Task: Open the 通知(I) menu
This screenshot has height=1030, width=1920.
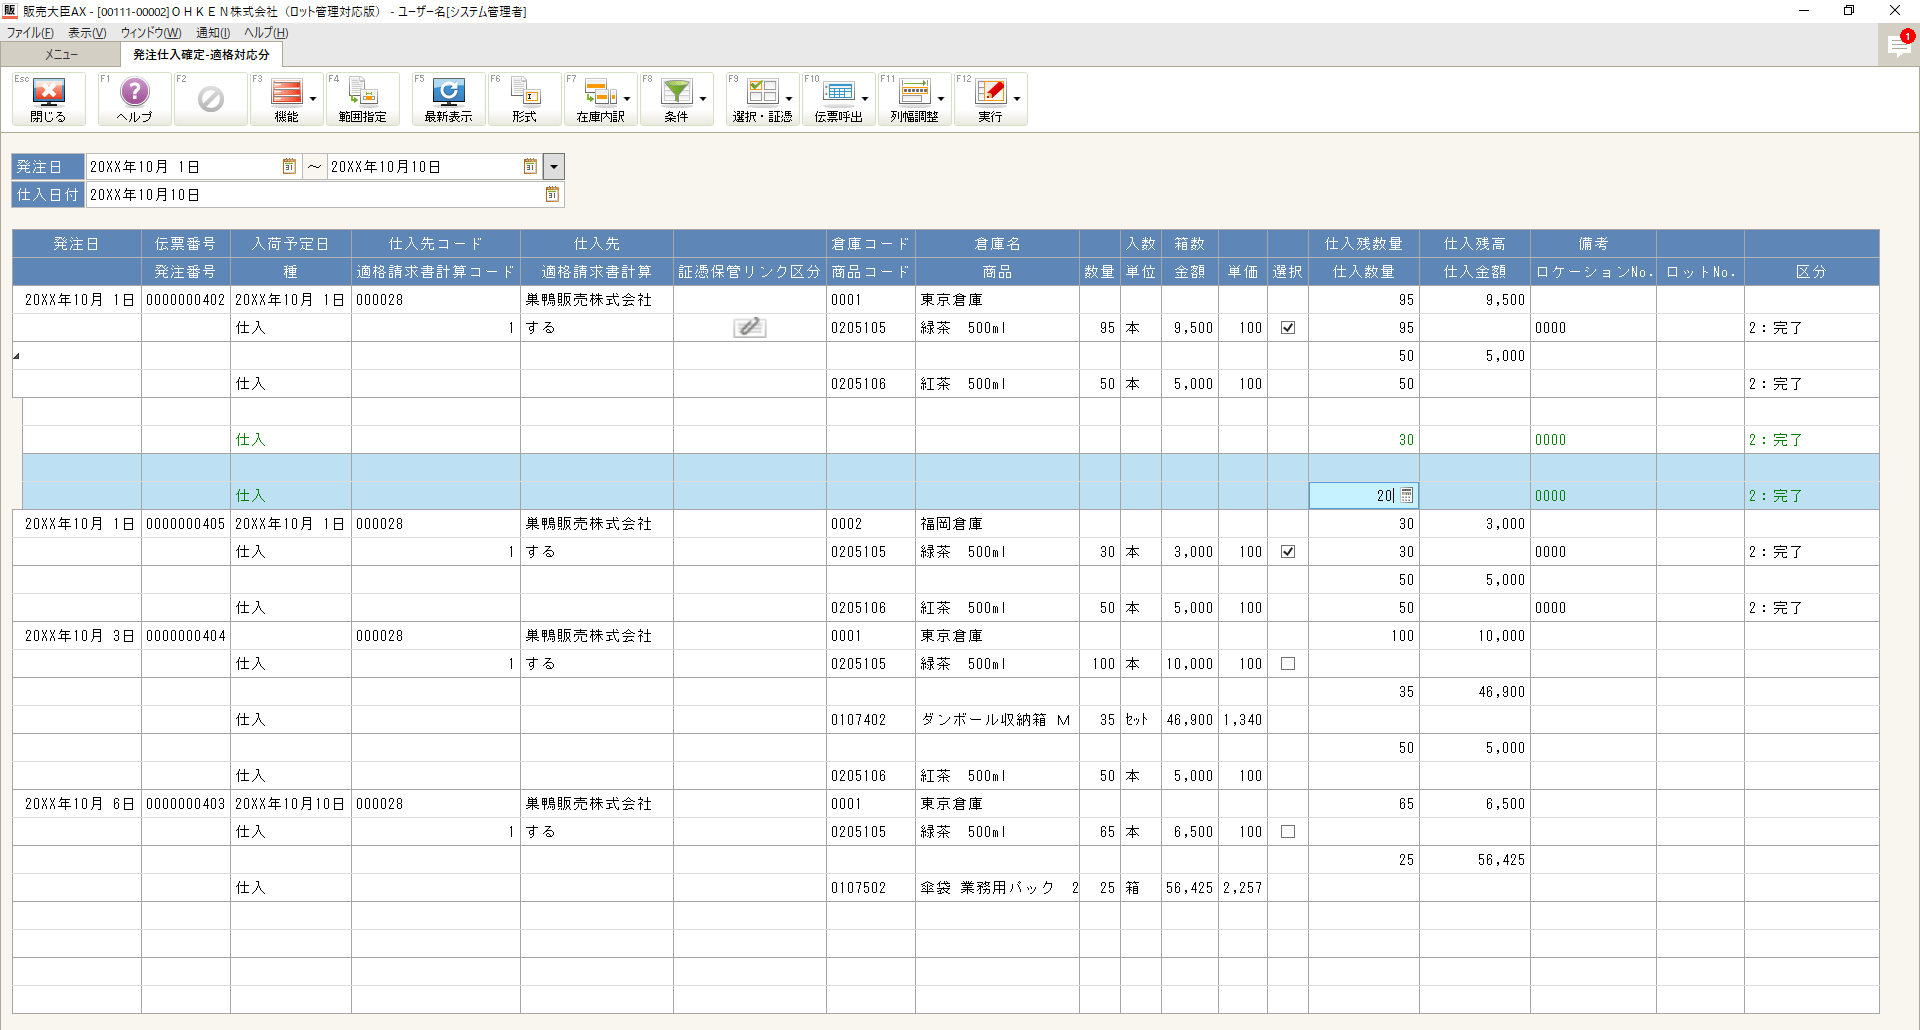Action: [x=213, y=33]
